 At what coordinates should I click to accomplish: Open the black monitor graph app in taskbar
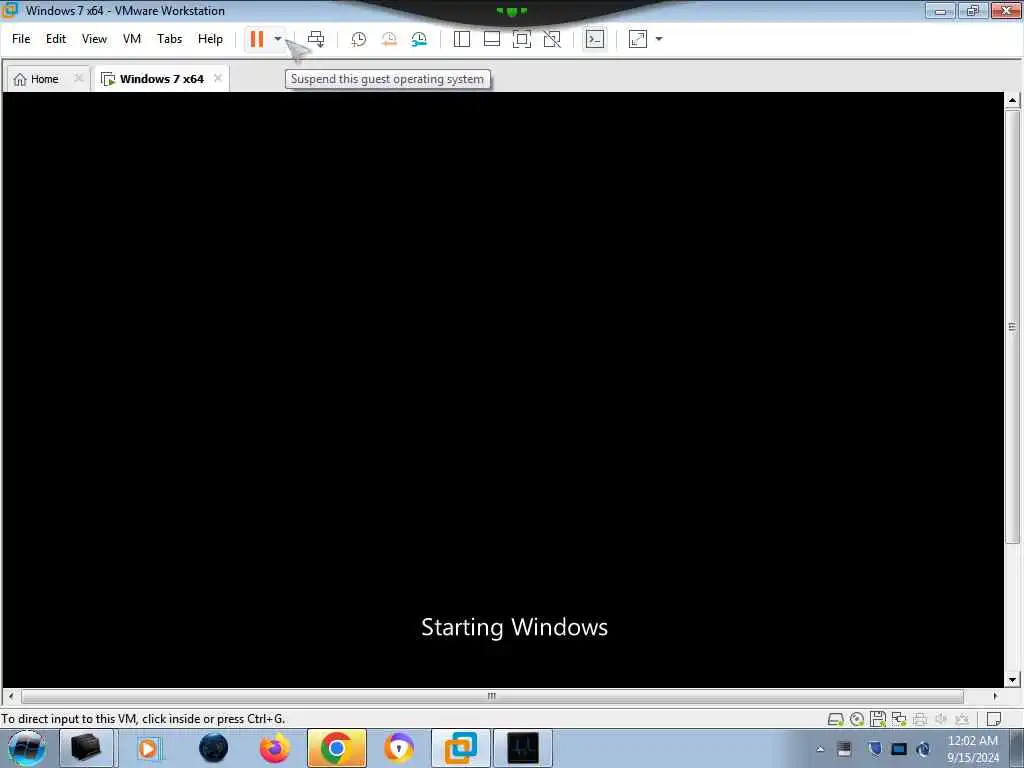click(523, 748)
